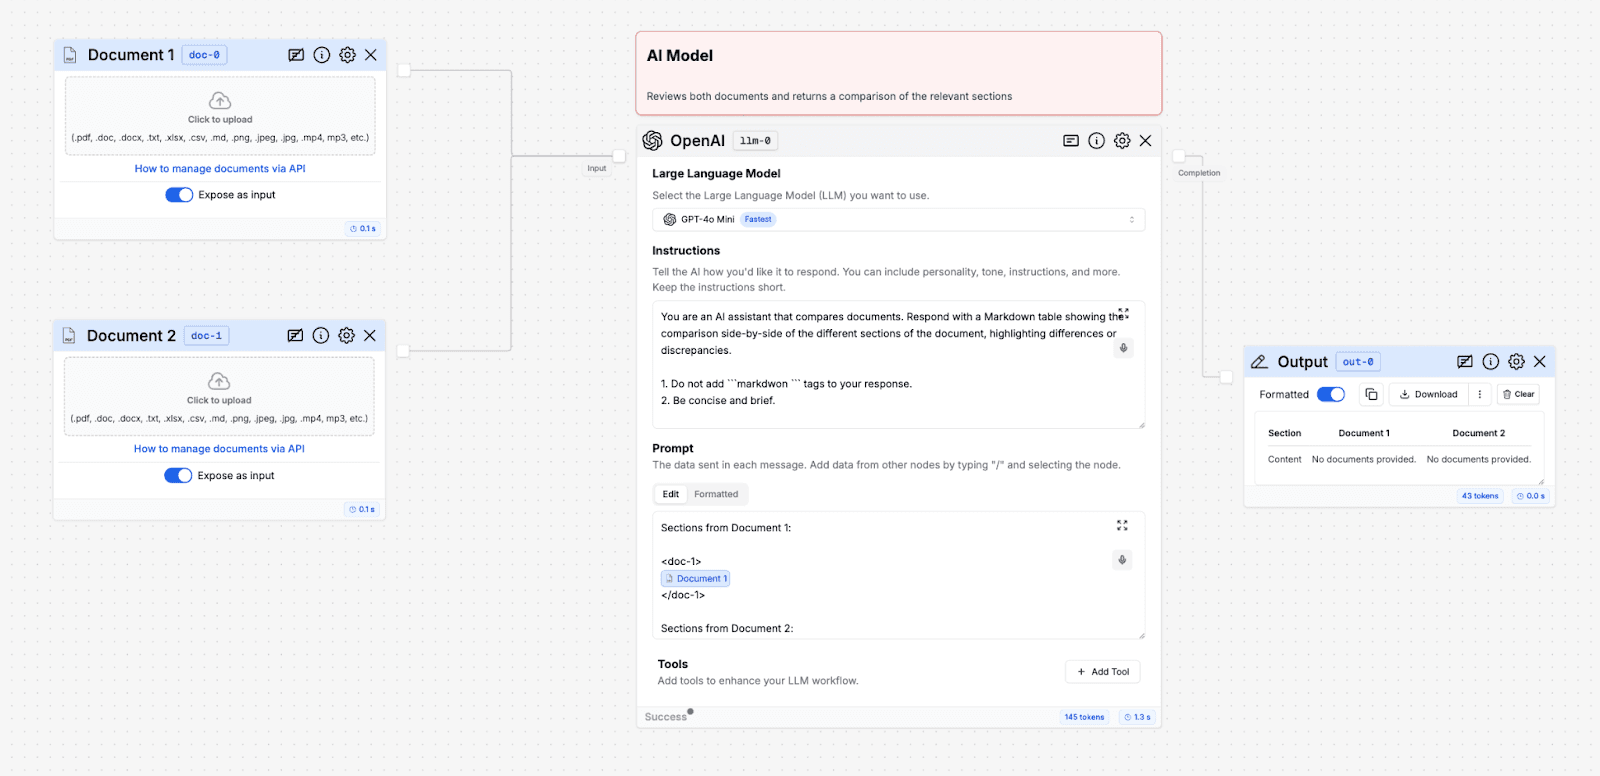
Task: Click the file icon beside Document 1 title
Action: pos(70,55)
